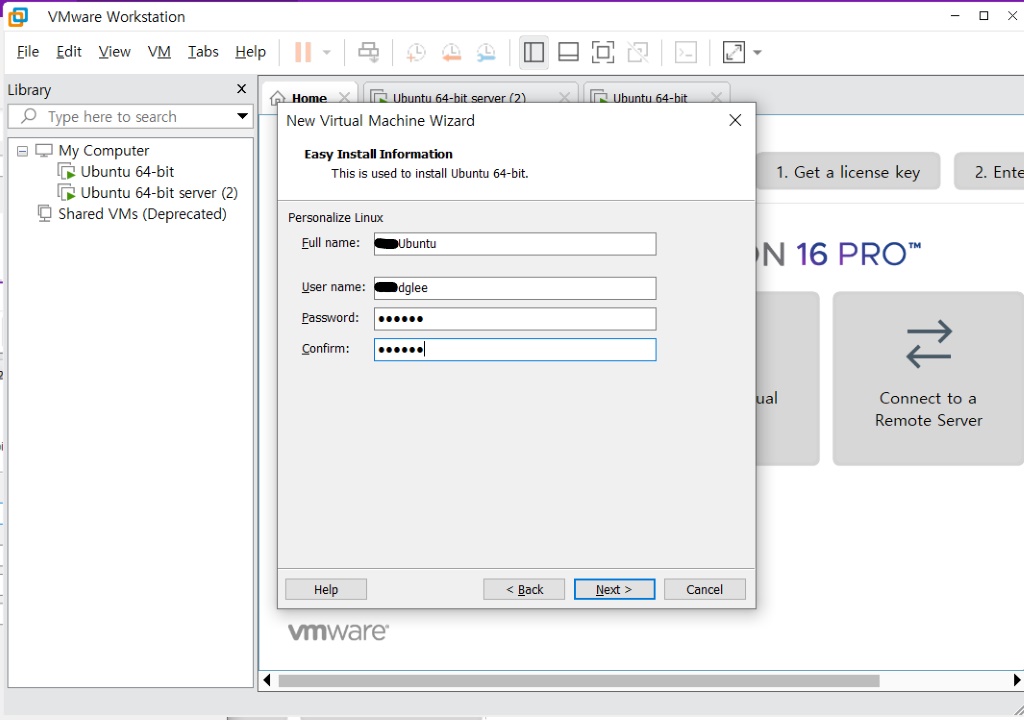Click the Confirm password input field
1024x720 pixels.
[515, 350]
